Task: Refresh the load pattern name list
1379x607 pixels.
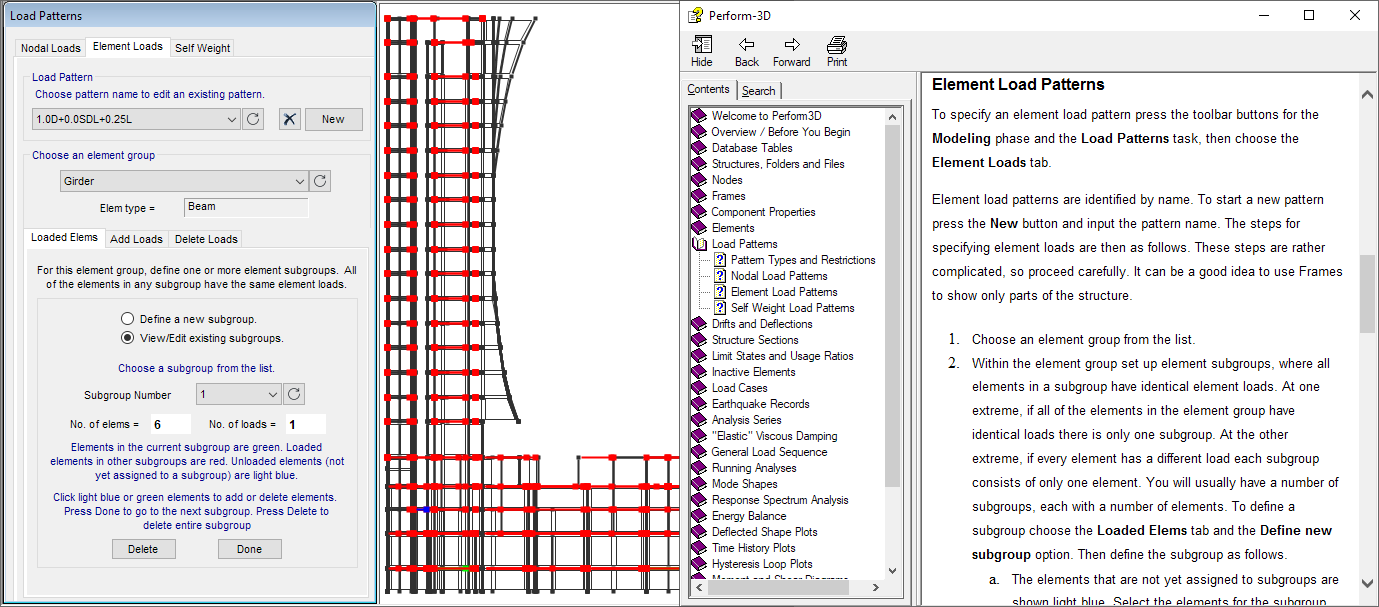Action: [254, 119]
